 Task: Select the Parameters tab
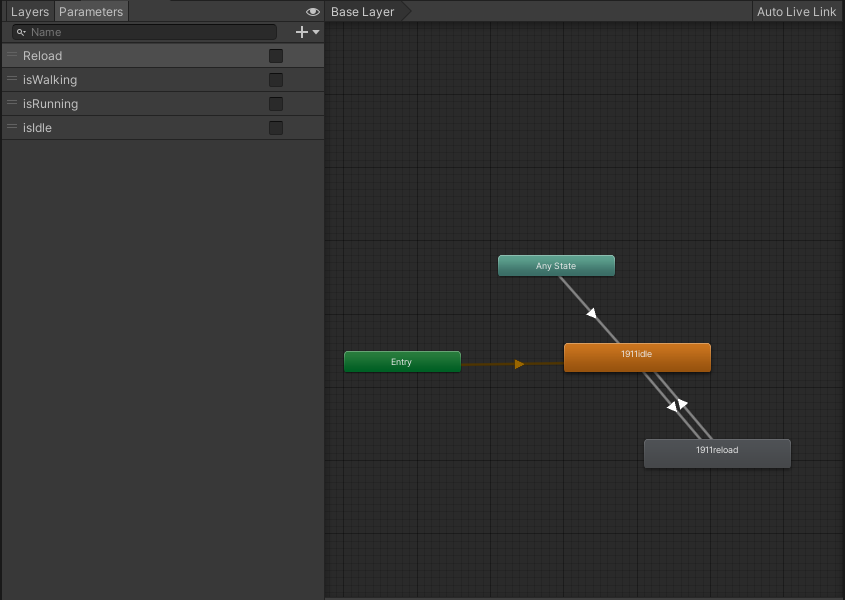[90, 11]
